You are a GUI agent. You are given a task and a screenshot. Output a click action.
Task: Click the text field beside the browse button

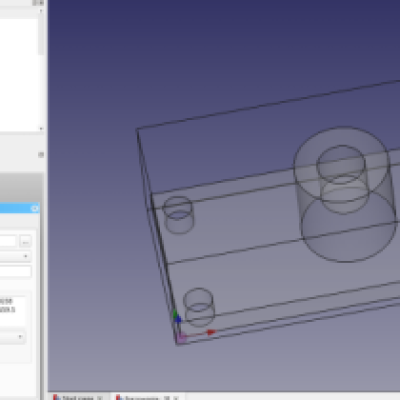(8, 241)
